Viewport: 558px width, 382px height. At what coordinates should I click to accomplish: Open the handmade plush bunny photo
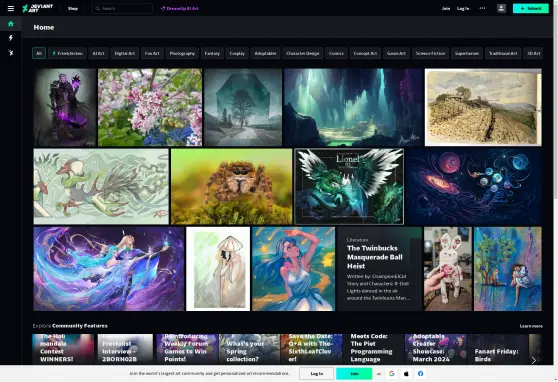(448, 269)
